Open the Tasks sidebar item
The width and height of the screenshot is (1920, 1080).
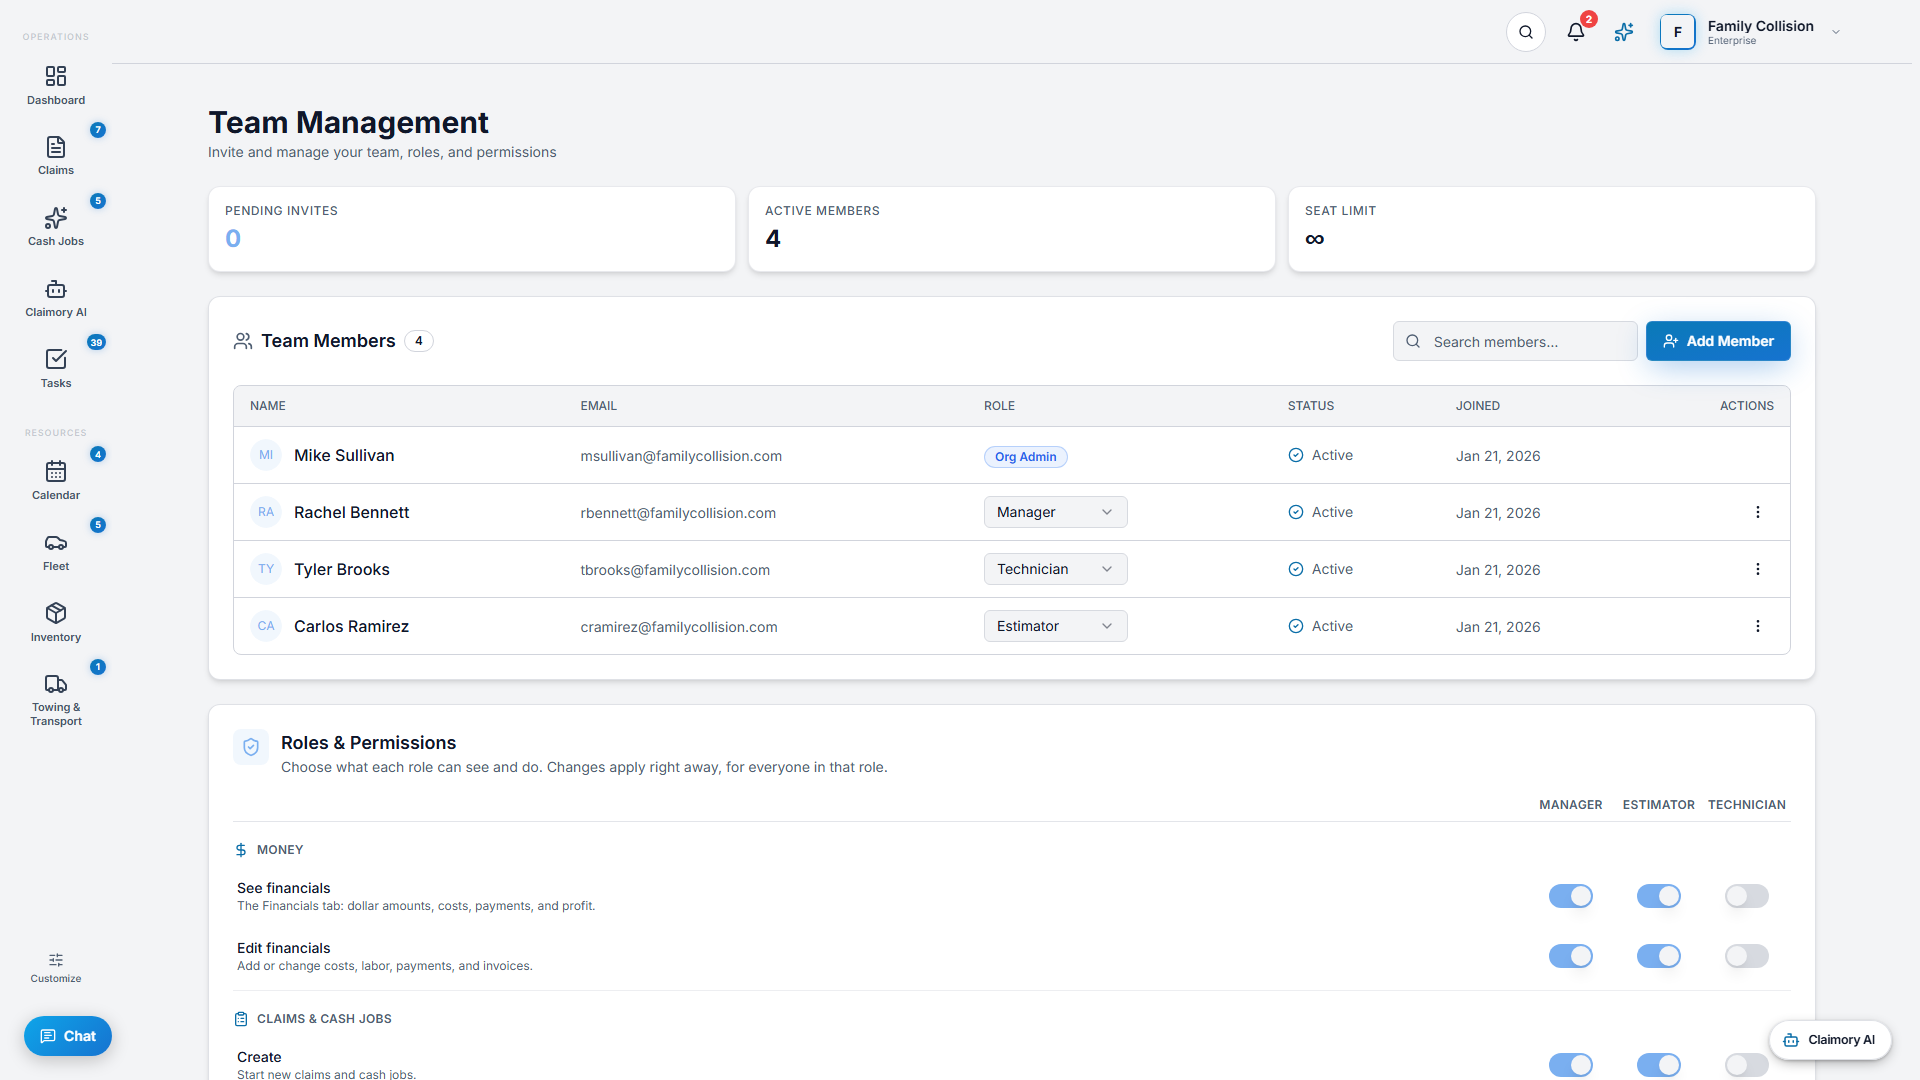tap(56, 369)
